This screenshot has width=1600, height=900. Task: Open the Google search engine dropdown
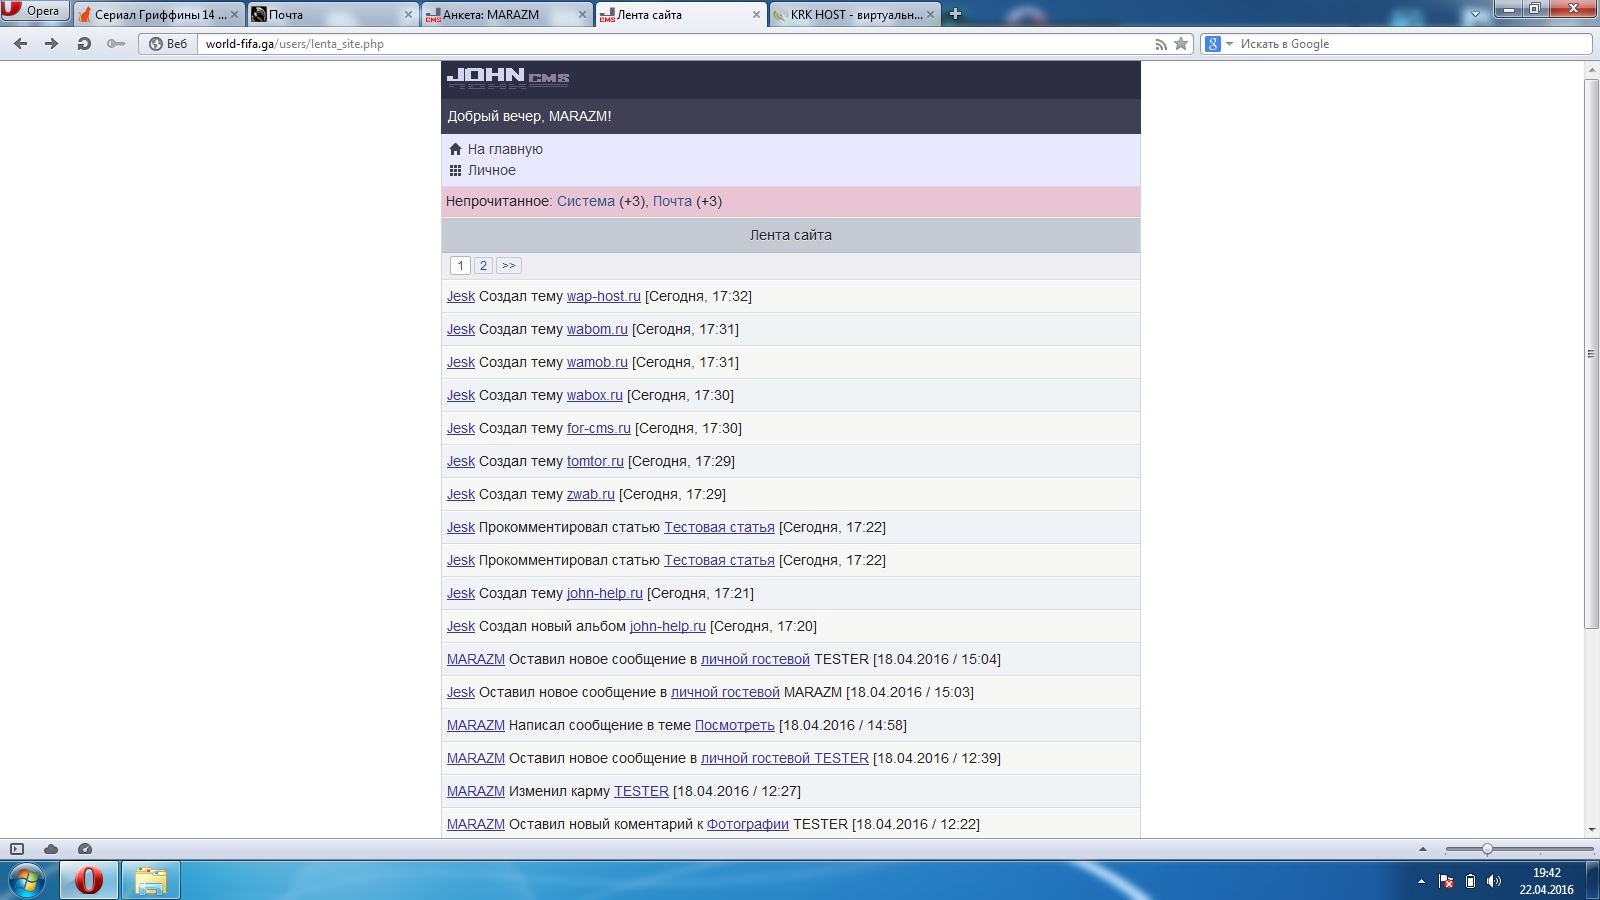click(1218, 44)
